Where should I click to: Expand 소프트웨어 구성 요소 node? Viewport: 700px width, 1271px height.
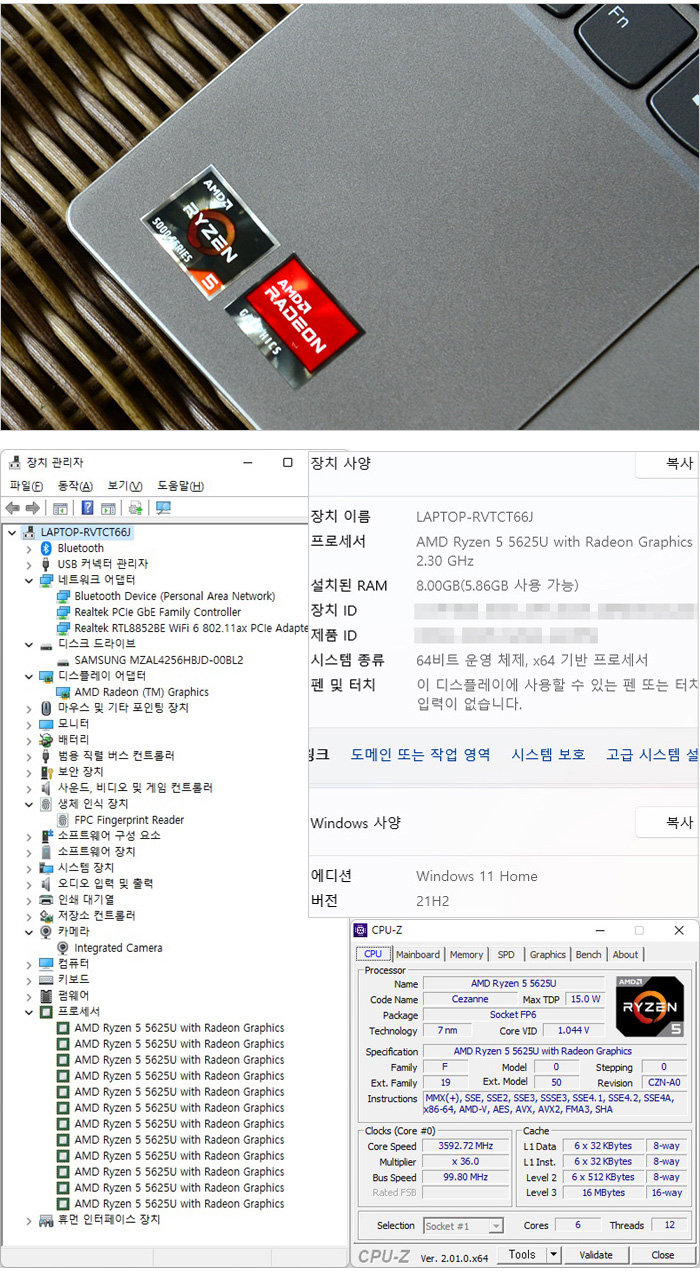29,836
